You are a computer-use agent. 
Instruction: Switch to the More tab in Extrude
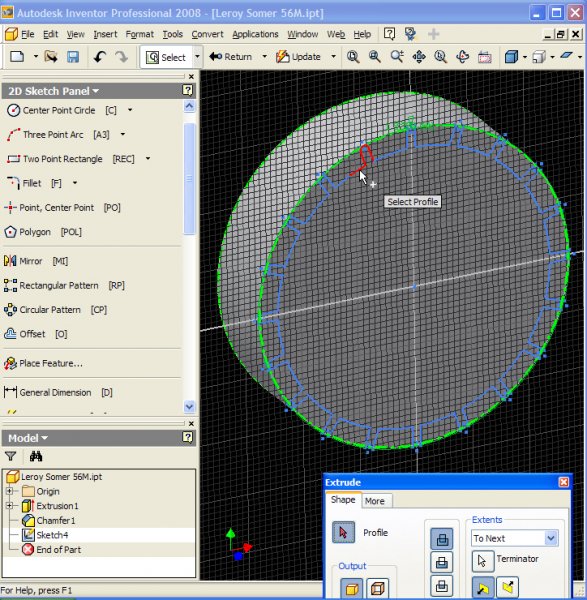coord(375,501)
